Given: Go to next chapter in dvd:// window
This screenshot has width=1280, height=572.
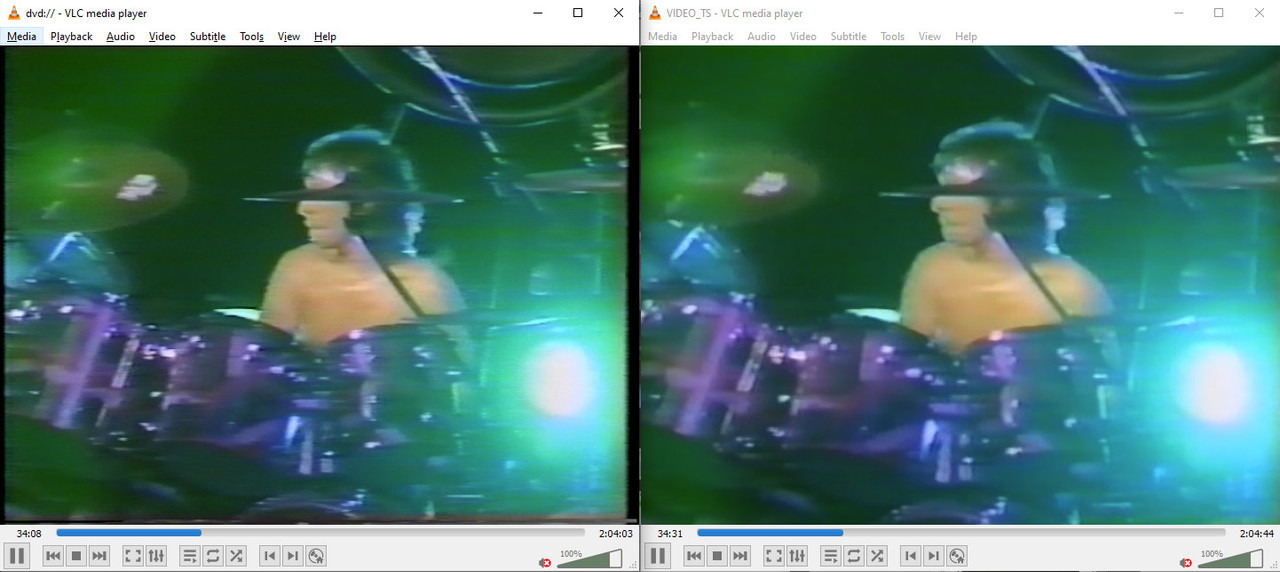Looking at the screenshot, I should (293, 556).
